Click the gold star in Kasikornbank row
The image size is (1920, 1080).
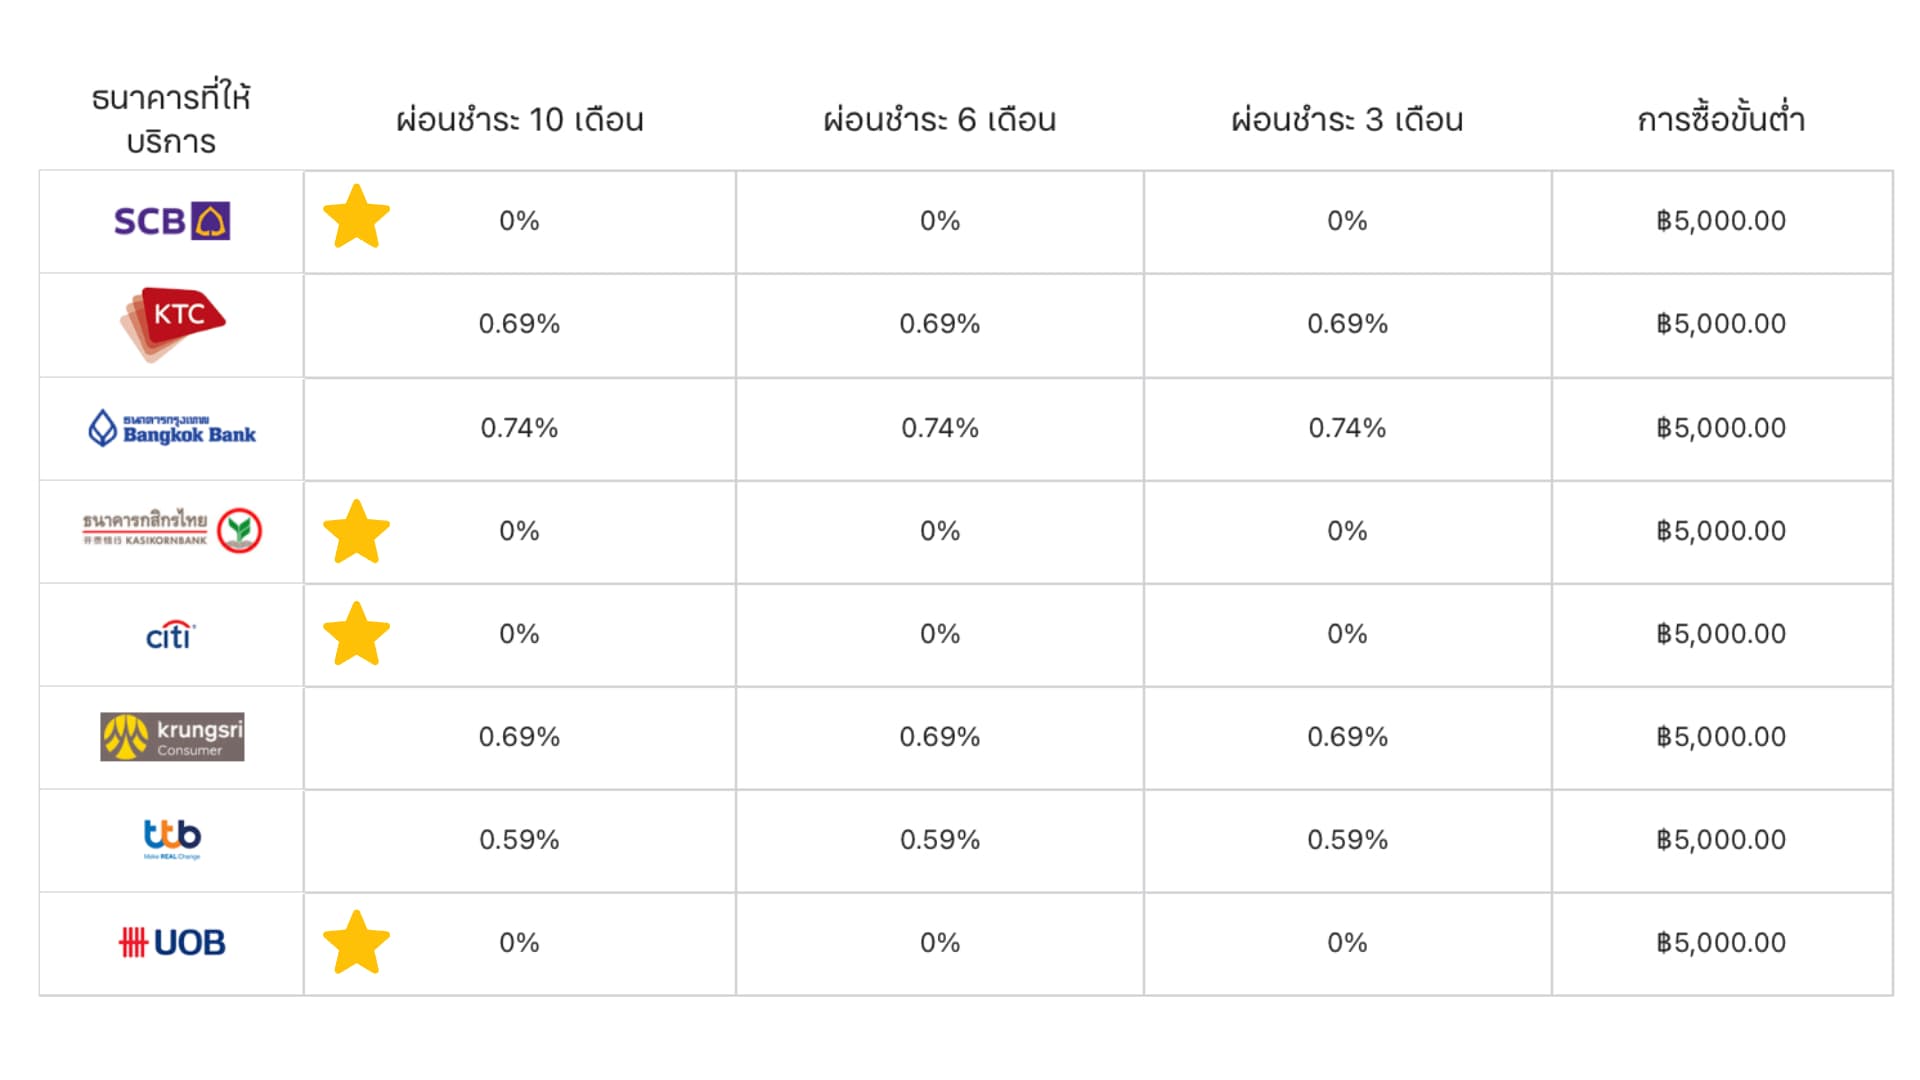tap(356, 532)
